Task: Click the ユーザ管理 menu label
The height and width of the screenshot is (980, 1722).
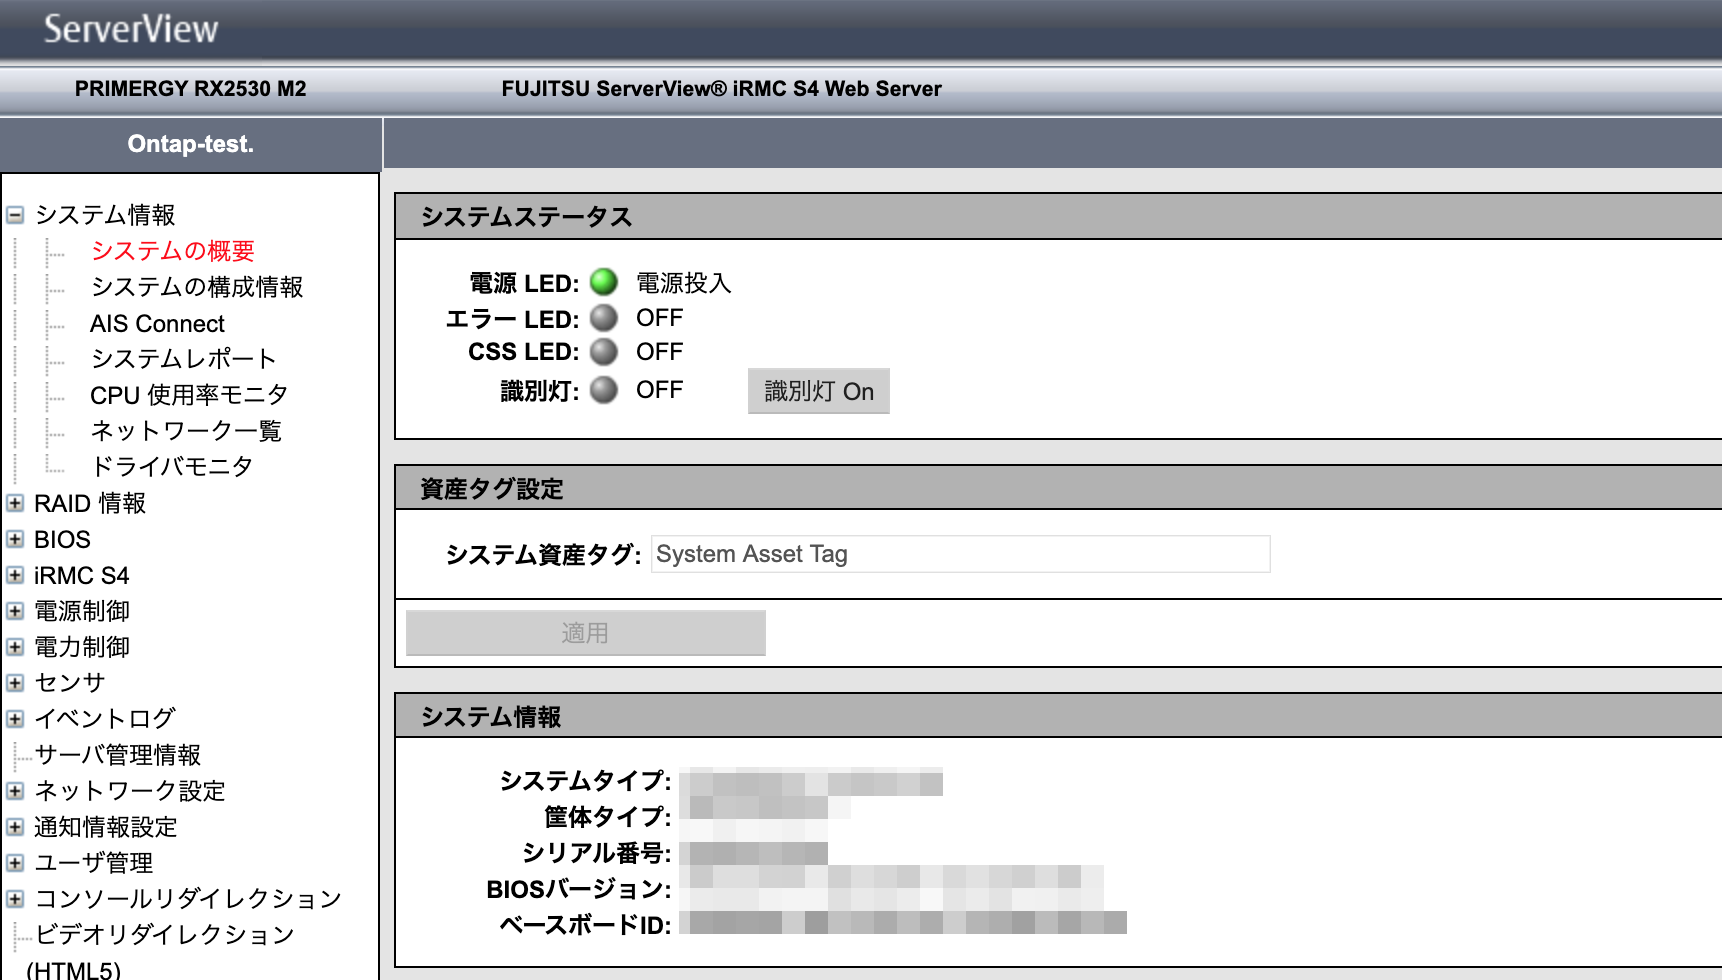Action: point(94,863)
